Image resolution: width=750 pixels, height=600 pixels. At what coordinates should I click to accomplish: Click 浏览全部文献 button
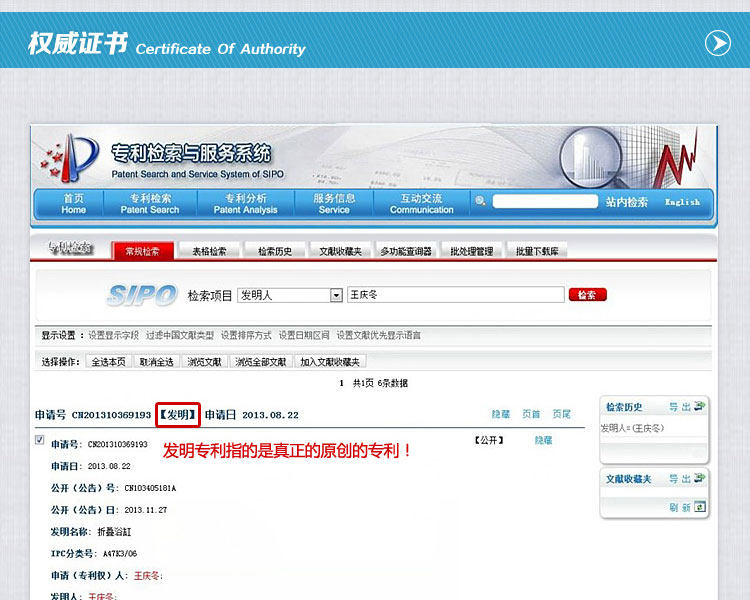pyautogui.click(x=261, y=362)
